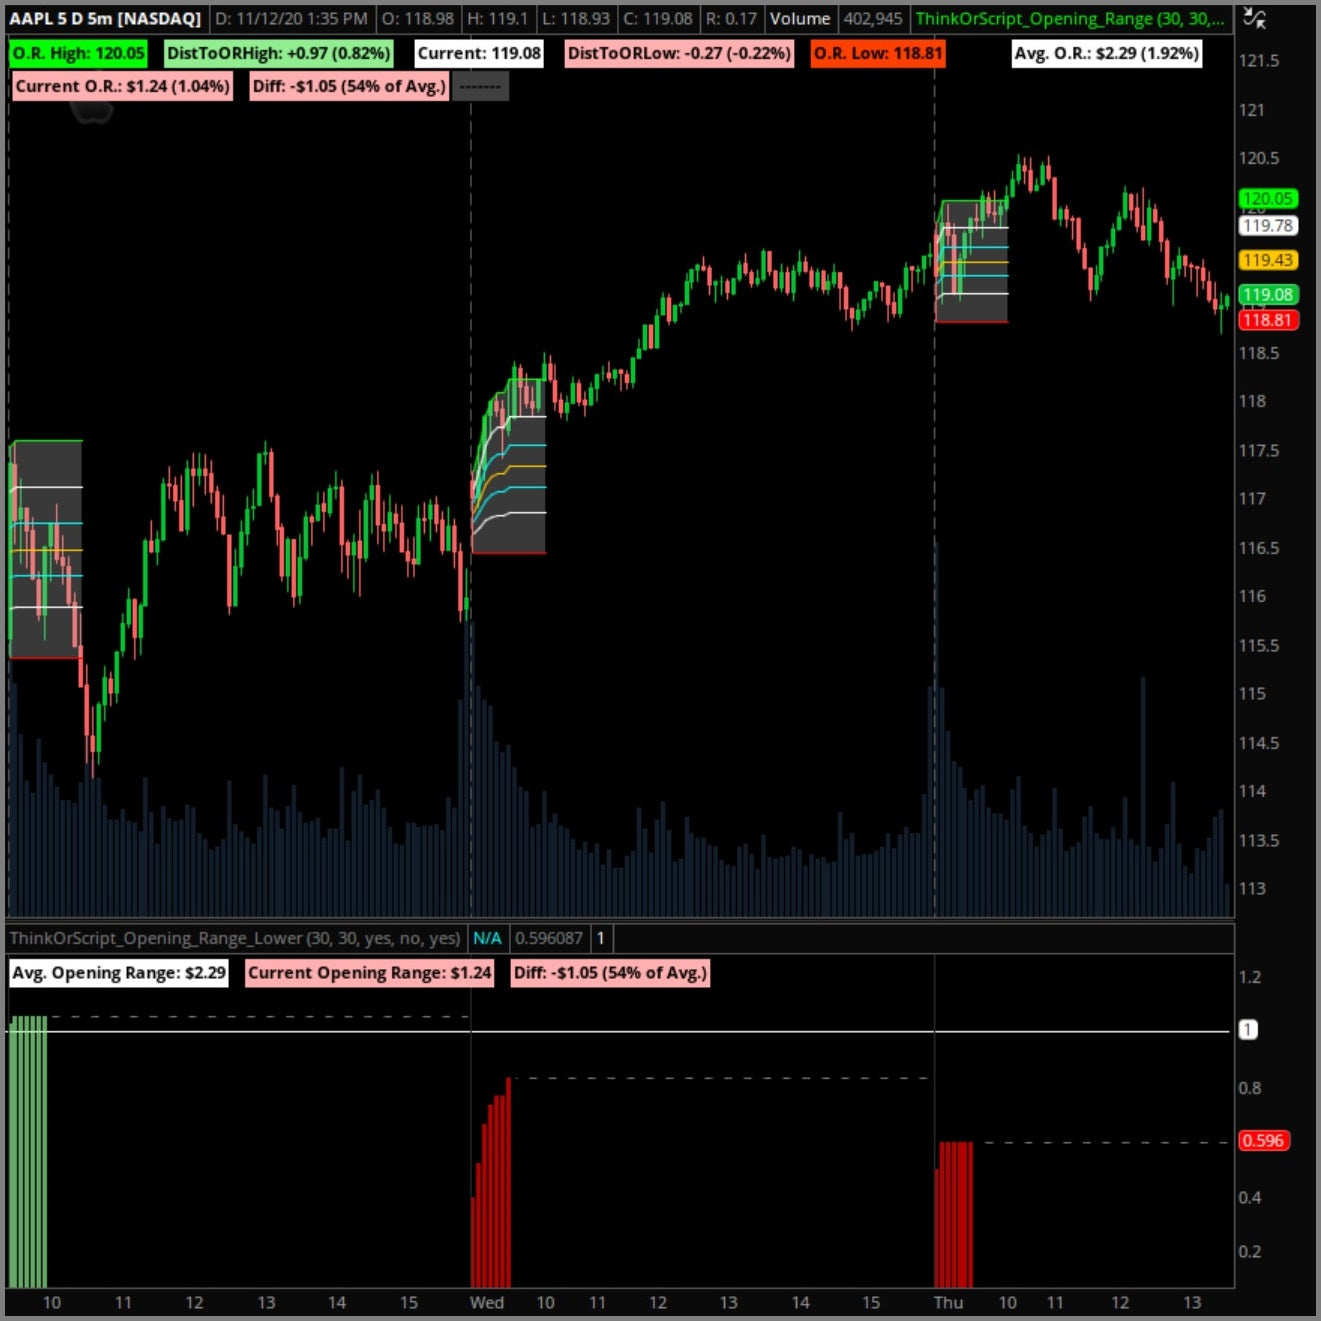Click the AAPL 5 D 5m [NASDAQ] symbol header
1321x1321 pixels.
tap(105, 18)
